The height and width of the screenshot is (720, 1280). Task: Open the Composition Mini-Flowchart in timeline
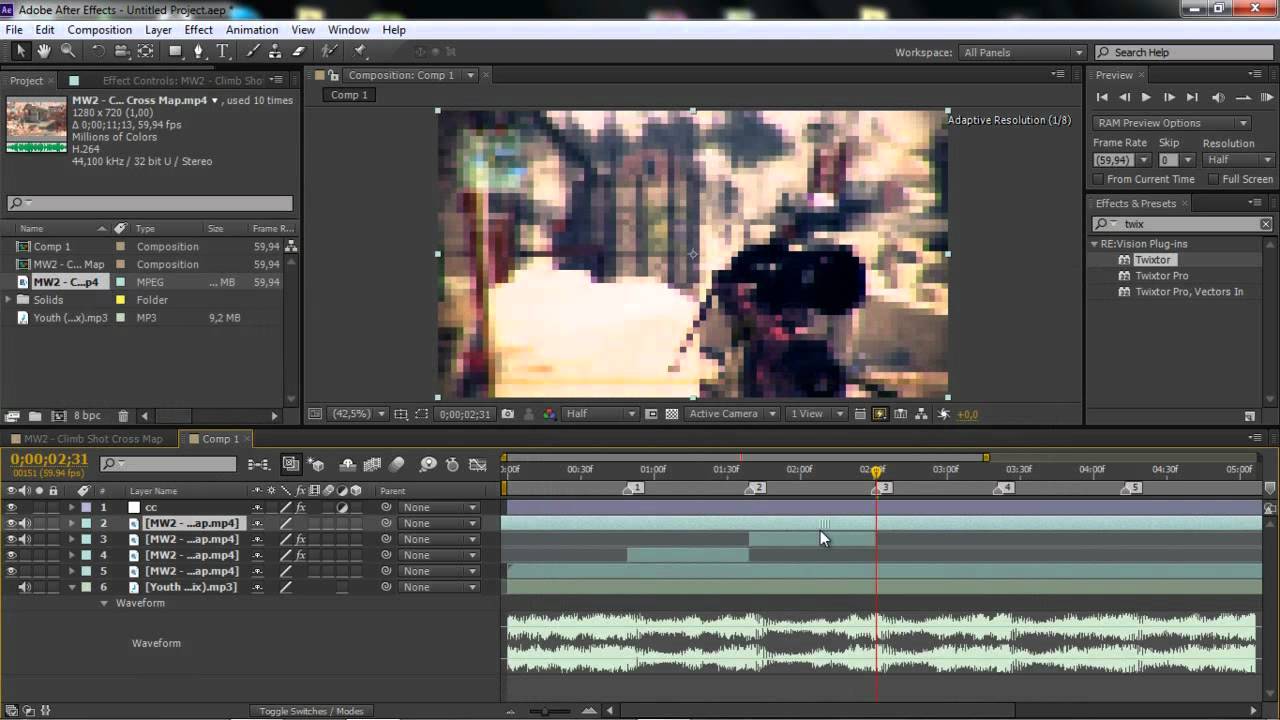[259, 464]
